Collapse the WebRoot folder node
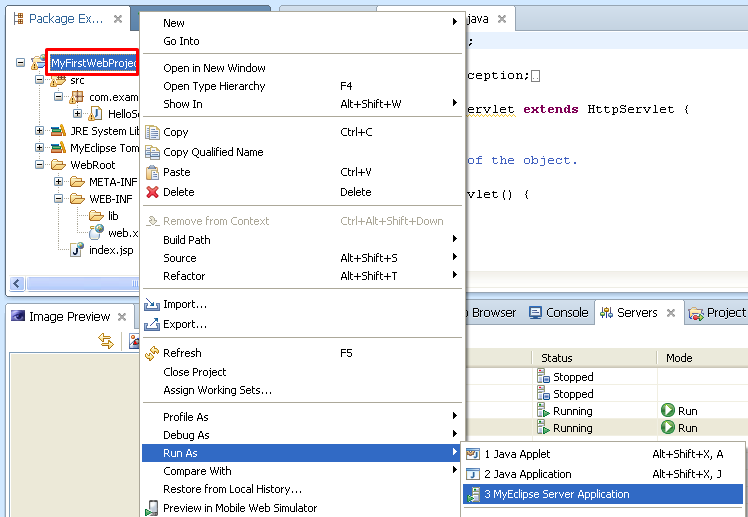This screenshot has height=517, width=748. pos(40,165)
